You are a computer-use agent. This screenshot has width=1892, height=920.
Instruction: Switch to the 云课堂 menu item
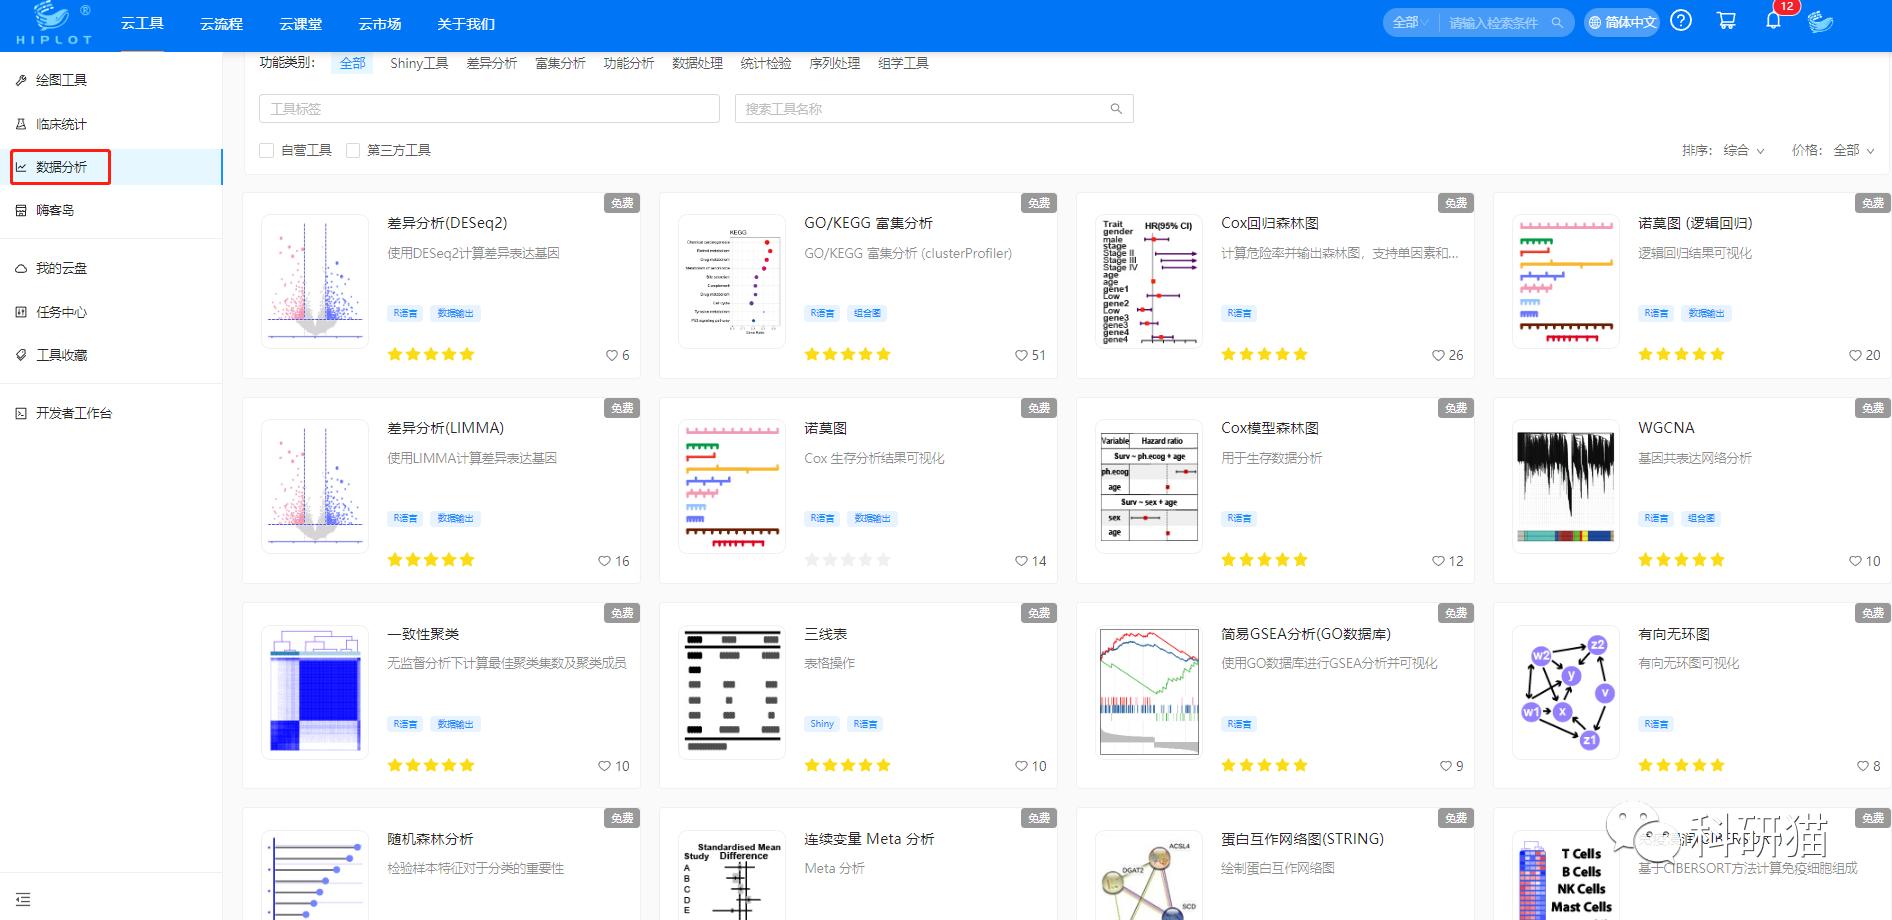coord(300,23)
